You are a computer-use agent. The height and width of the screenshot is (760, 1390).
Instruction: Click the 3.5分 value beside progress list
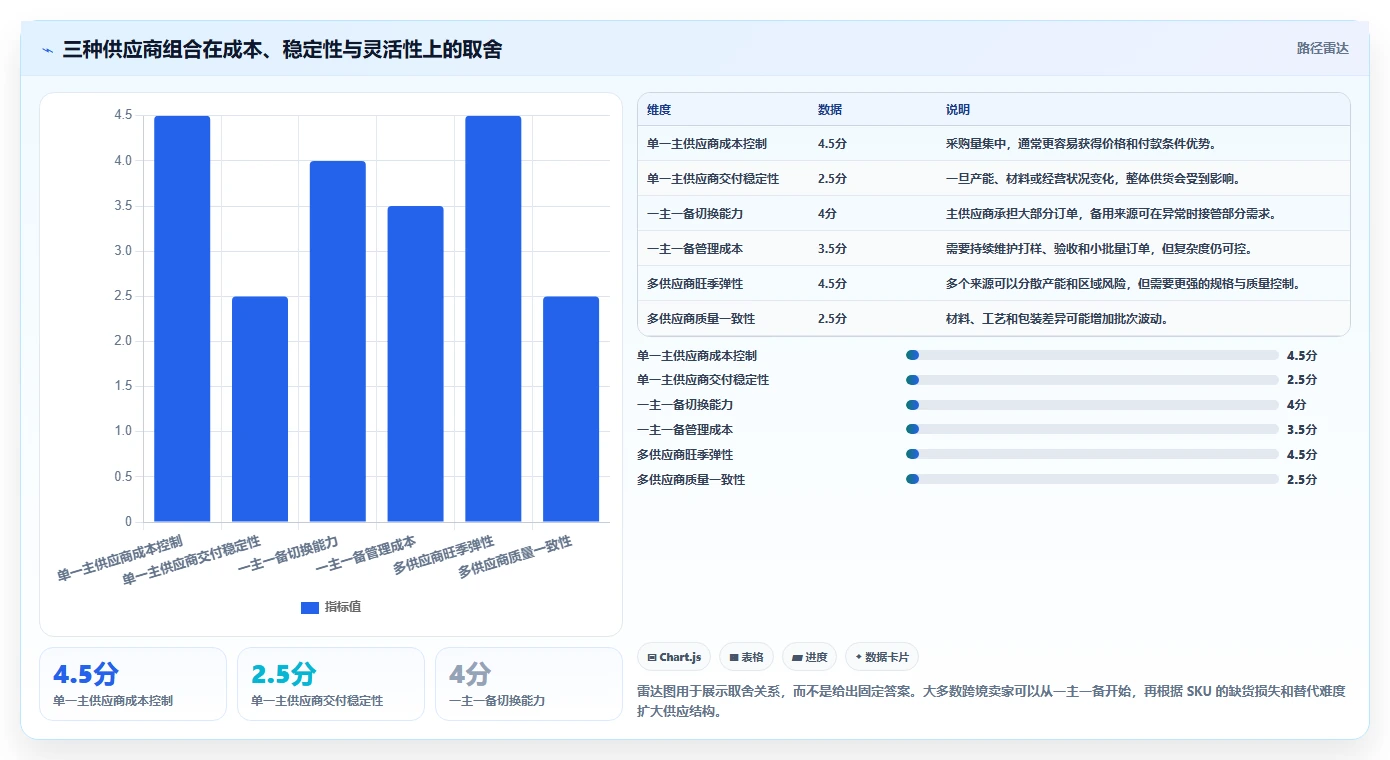[1302, 430]
